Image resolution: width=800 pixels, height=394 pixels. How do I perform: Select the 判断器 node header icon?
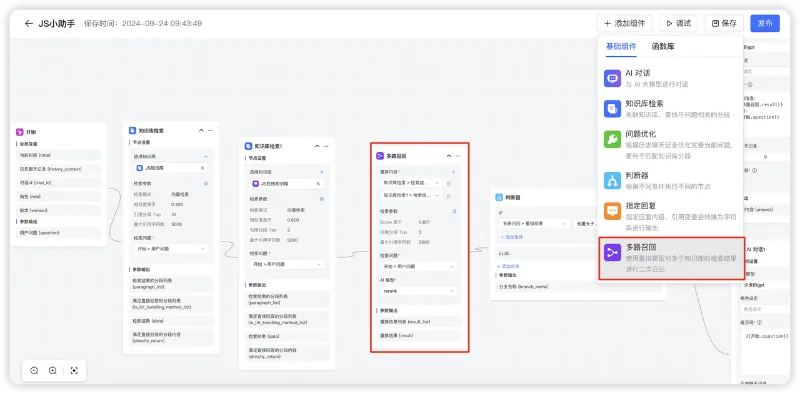pyautogui.click(x=498, y=197)
